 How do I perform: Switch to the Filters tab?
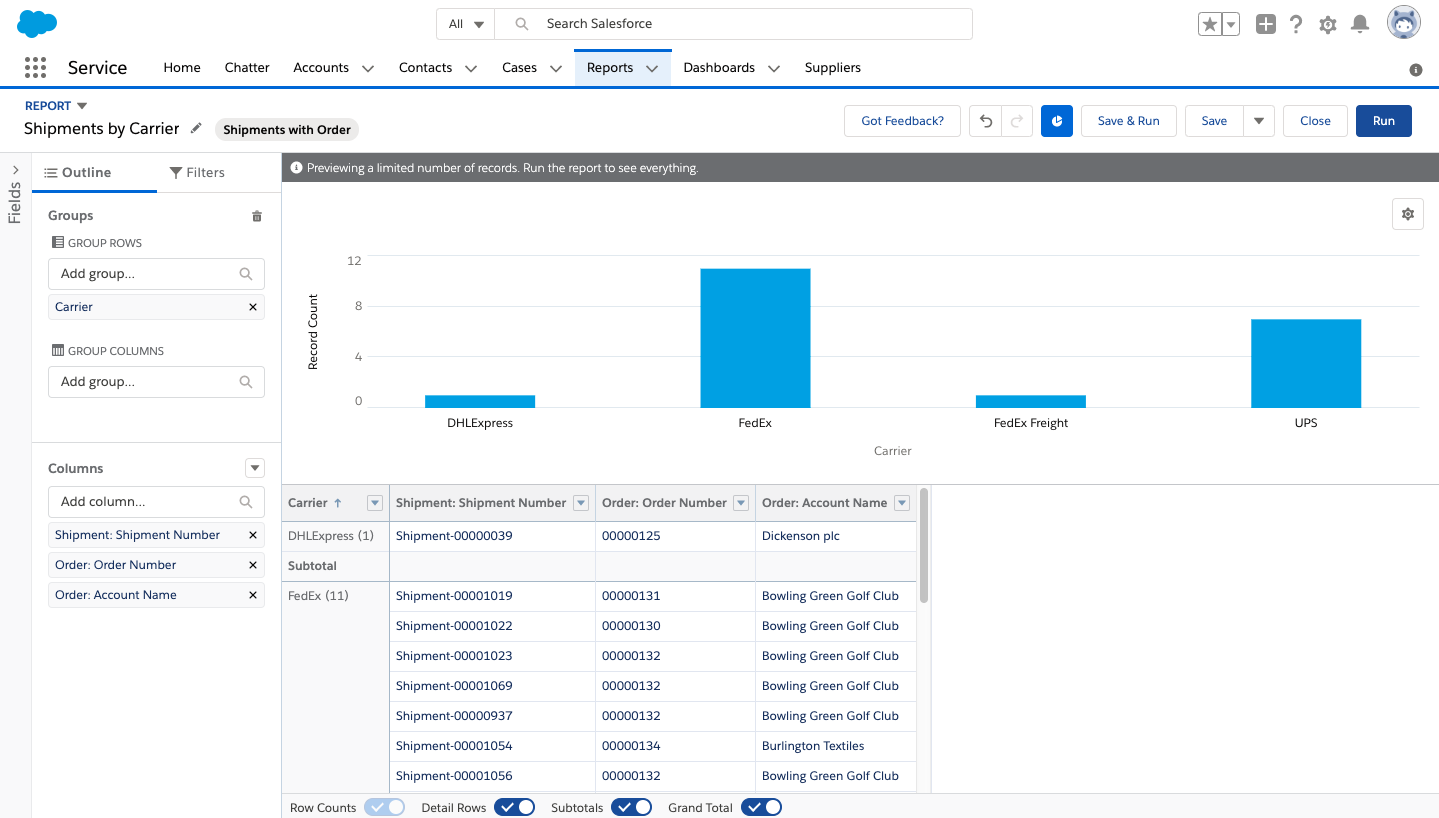point(197,172)
